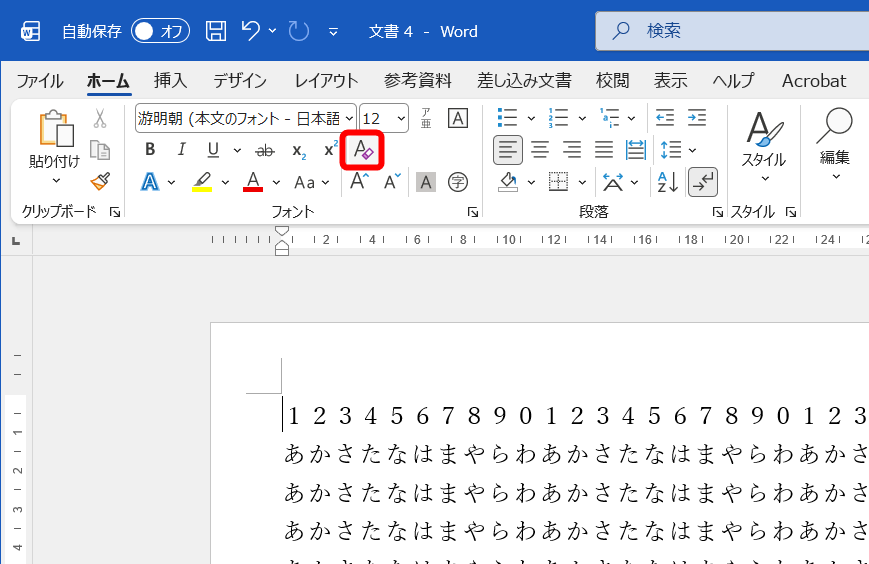Apply red font color

[x=253, y=182]
